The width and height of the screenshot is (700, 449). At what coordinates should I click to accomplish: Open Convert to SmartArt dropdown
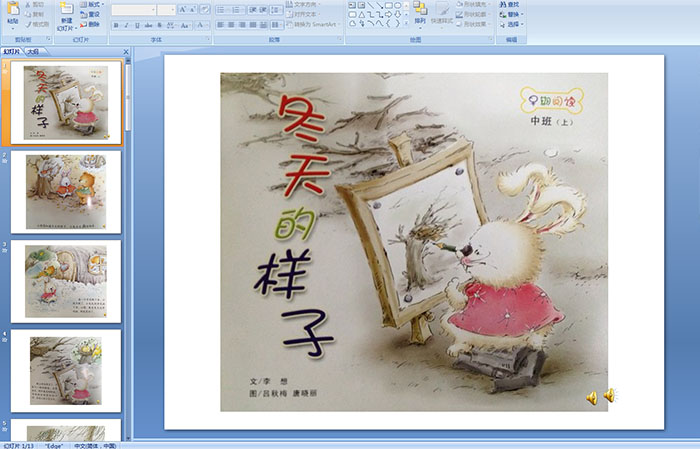click(x=313, y=24)
